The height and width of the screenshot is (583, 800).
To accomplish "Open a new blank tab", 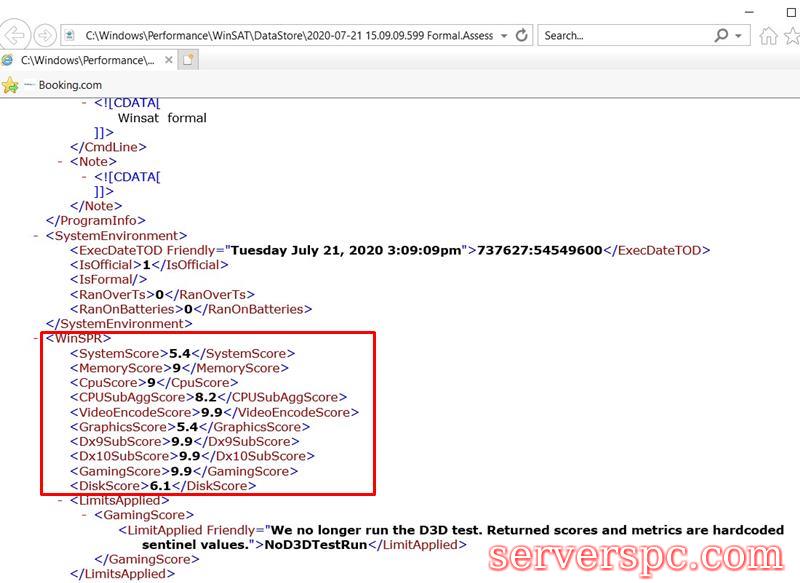I will pos(187,60).
